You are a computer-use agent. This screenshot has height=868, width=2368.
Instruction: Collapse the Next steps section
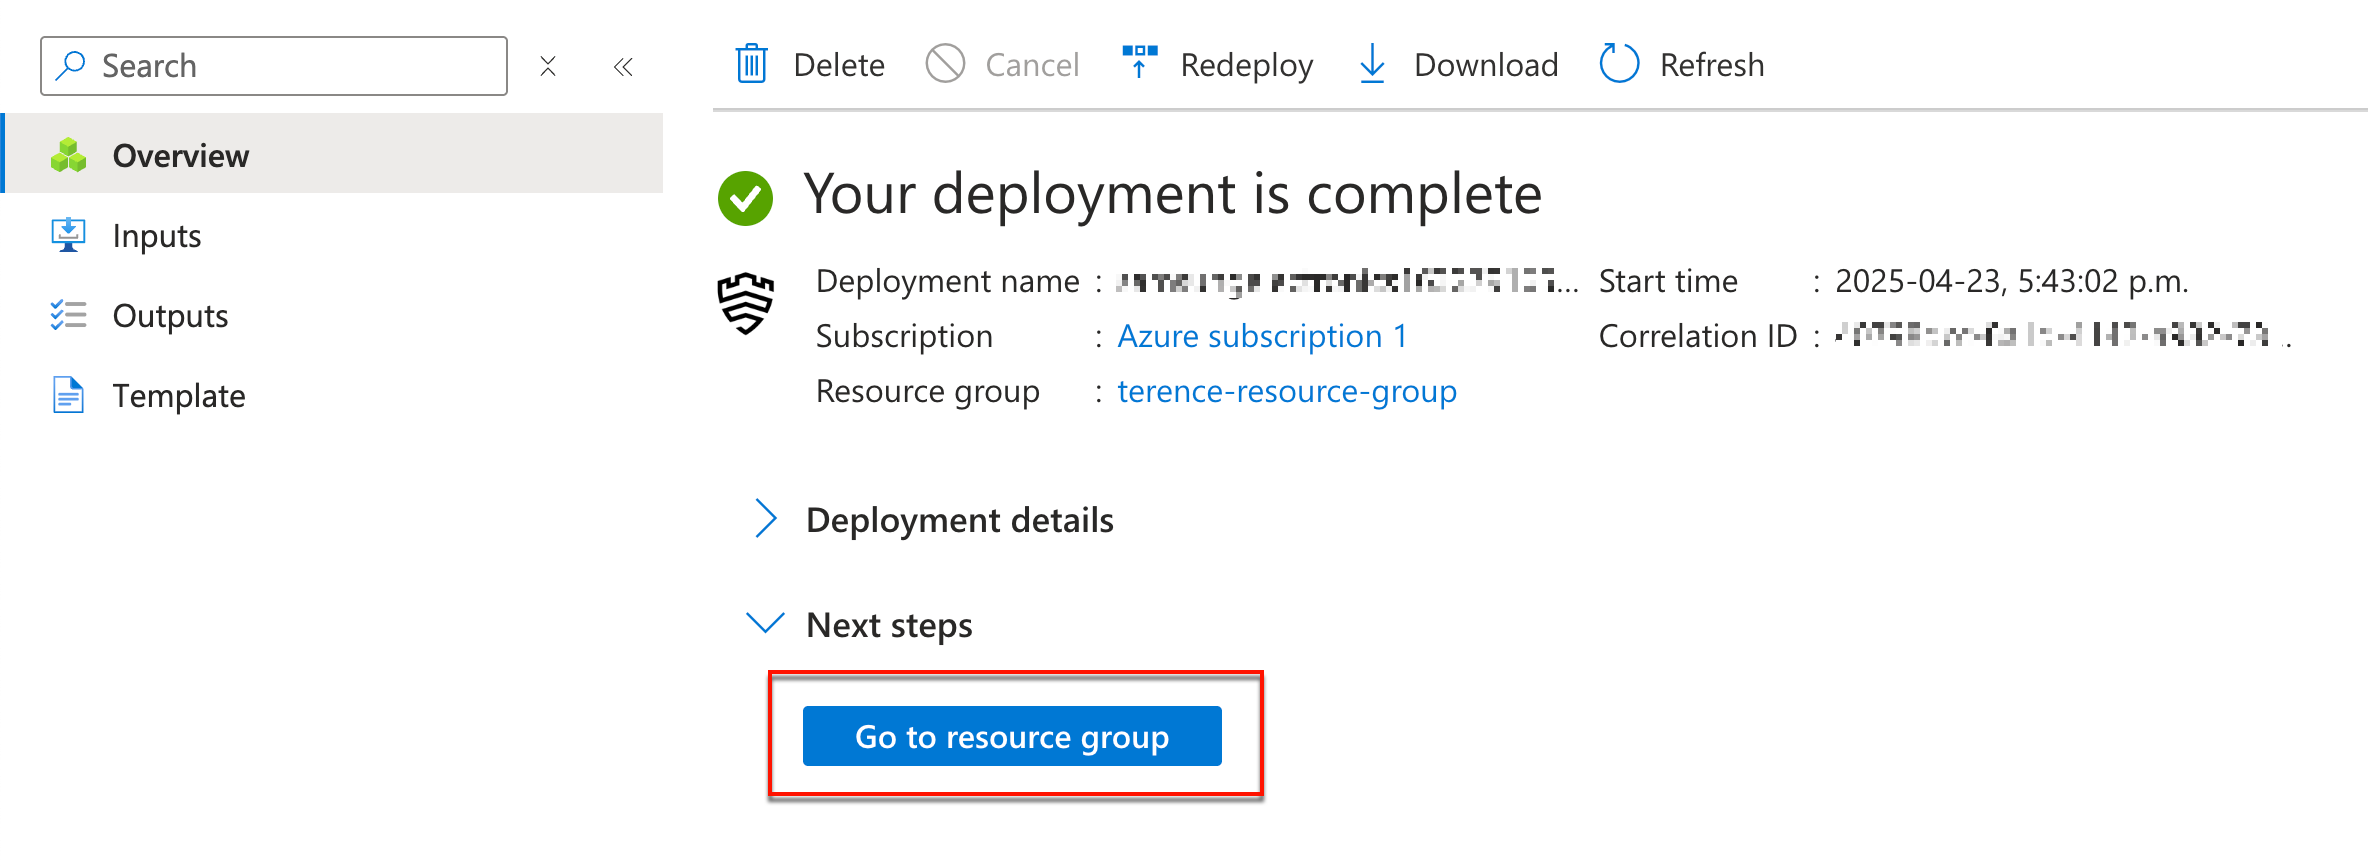[765, 624]
